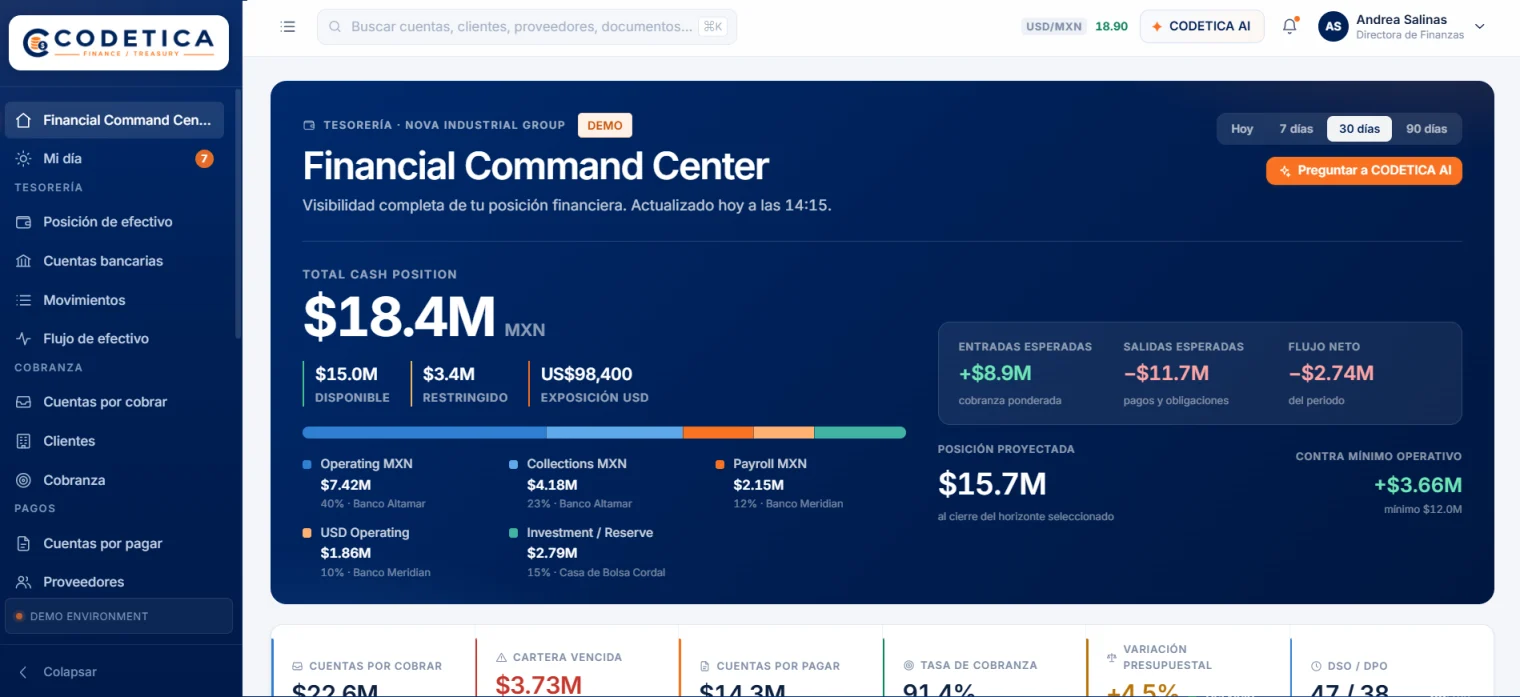This screenshot has width=1520, height=697.
Task: Open notifications bell icon
Action: point(1289,27)
